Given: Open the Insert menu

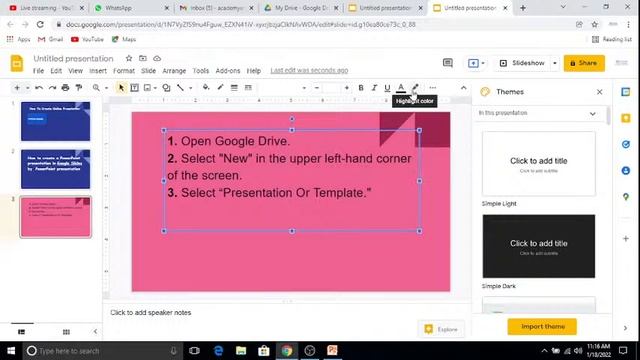Looking at the screenshot, I should click(x=98, y=71).
